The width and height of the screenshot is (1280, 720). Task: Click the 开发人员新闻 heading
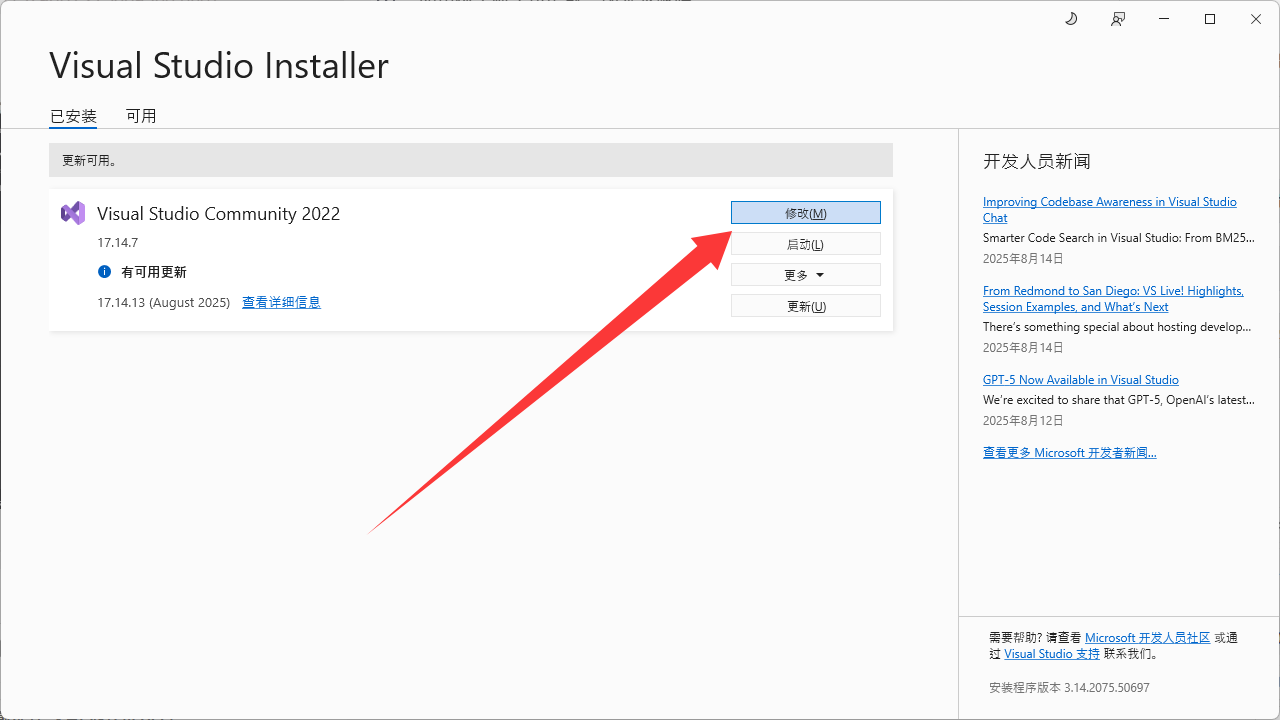[1037, 161]
